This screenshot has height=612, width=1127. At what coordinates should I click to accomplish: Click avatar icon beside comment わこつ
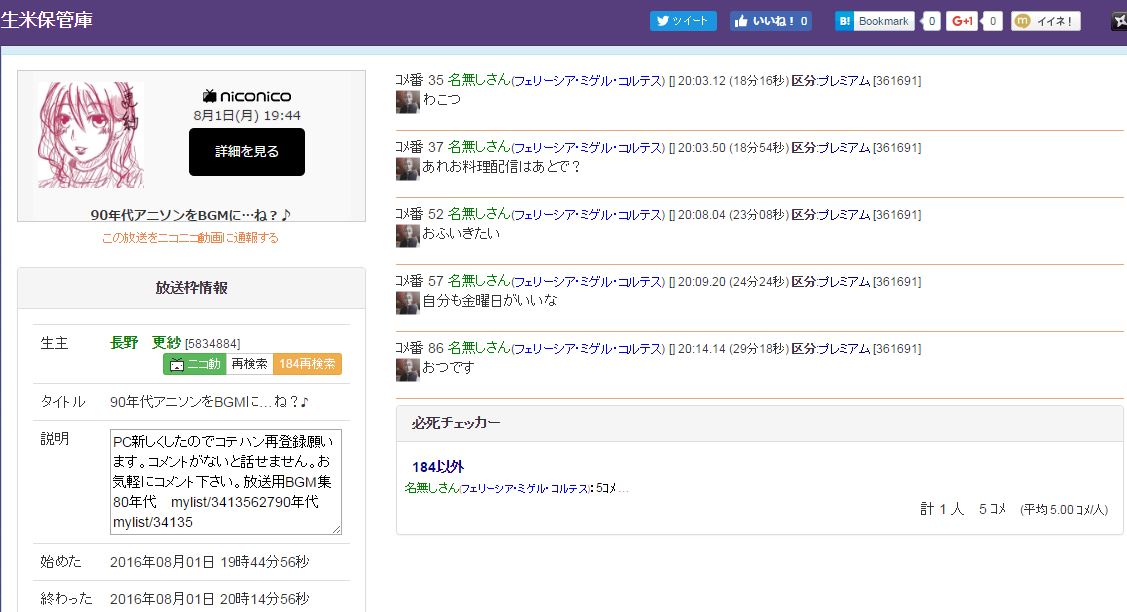pos(407,102)
